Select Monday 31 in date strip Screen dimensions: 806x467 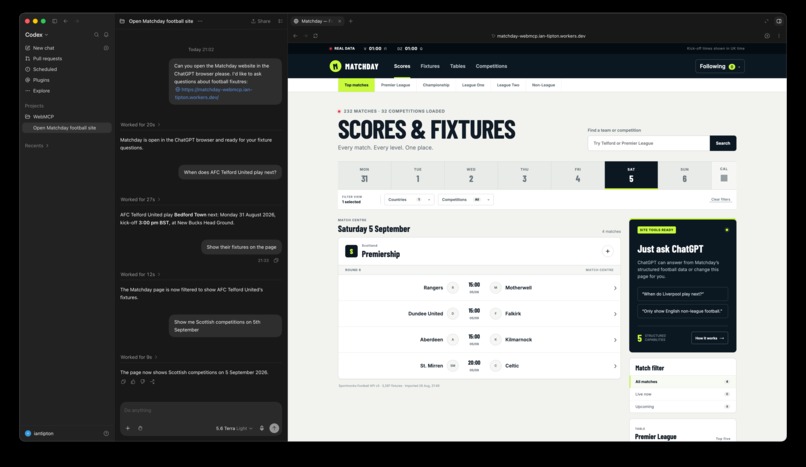(364, 175)
